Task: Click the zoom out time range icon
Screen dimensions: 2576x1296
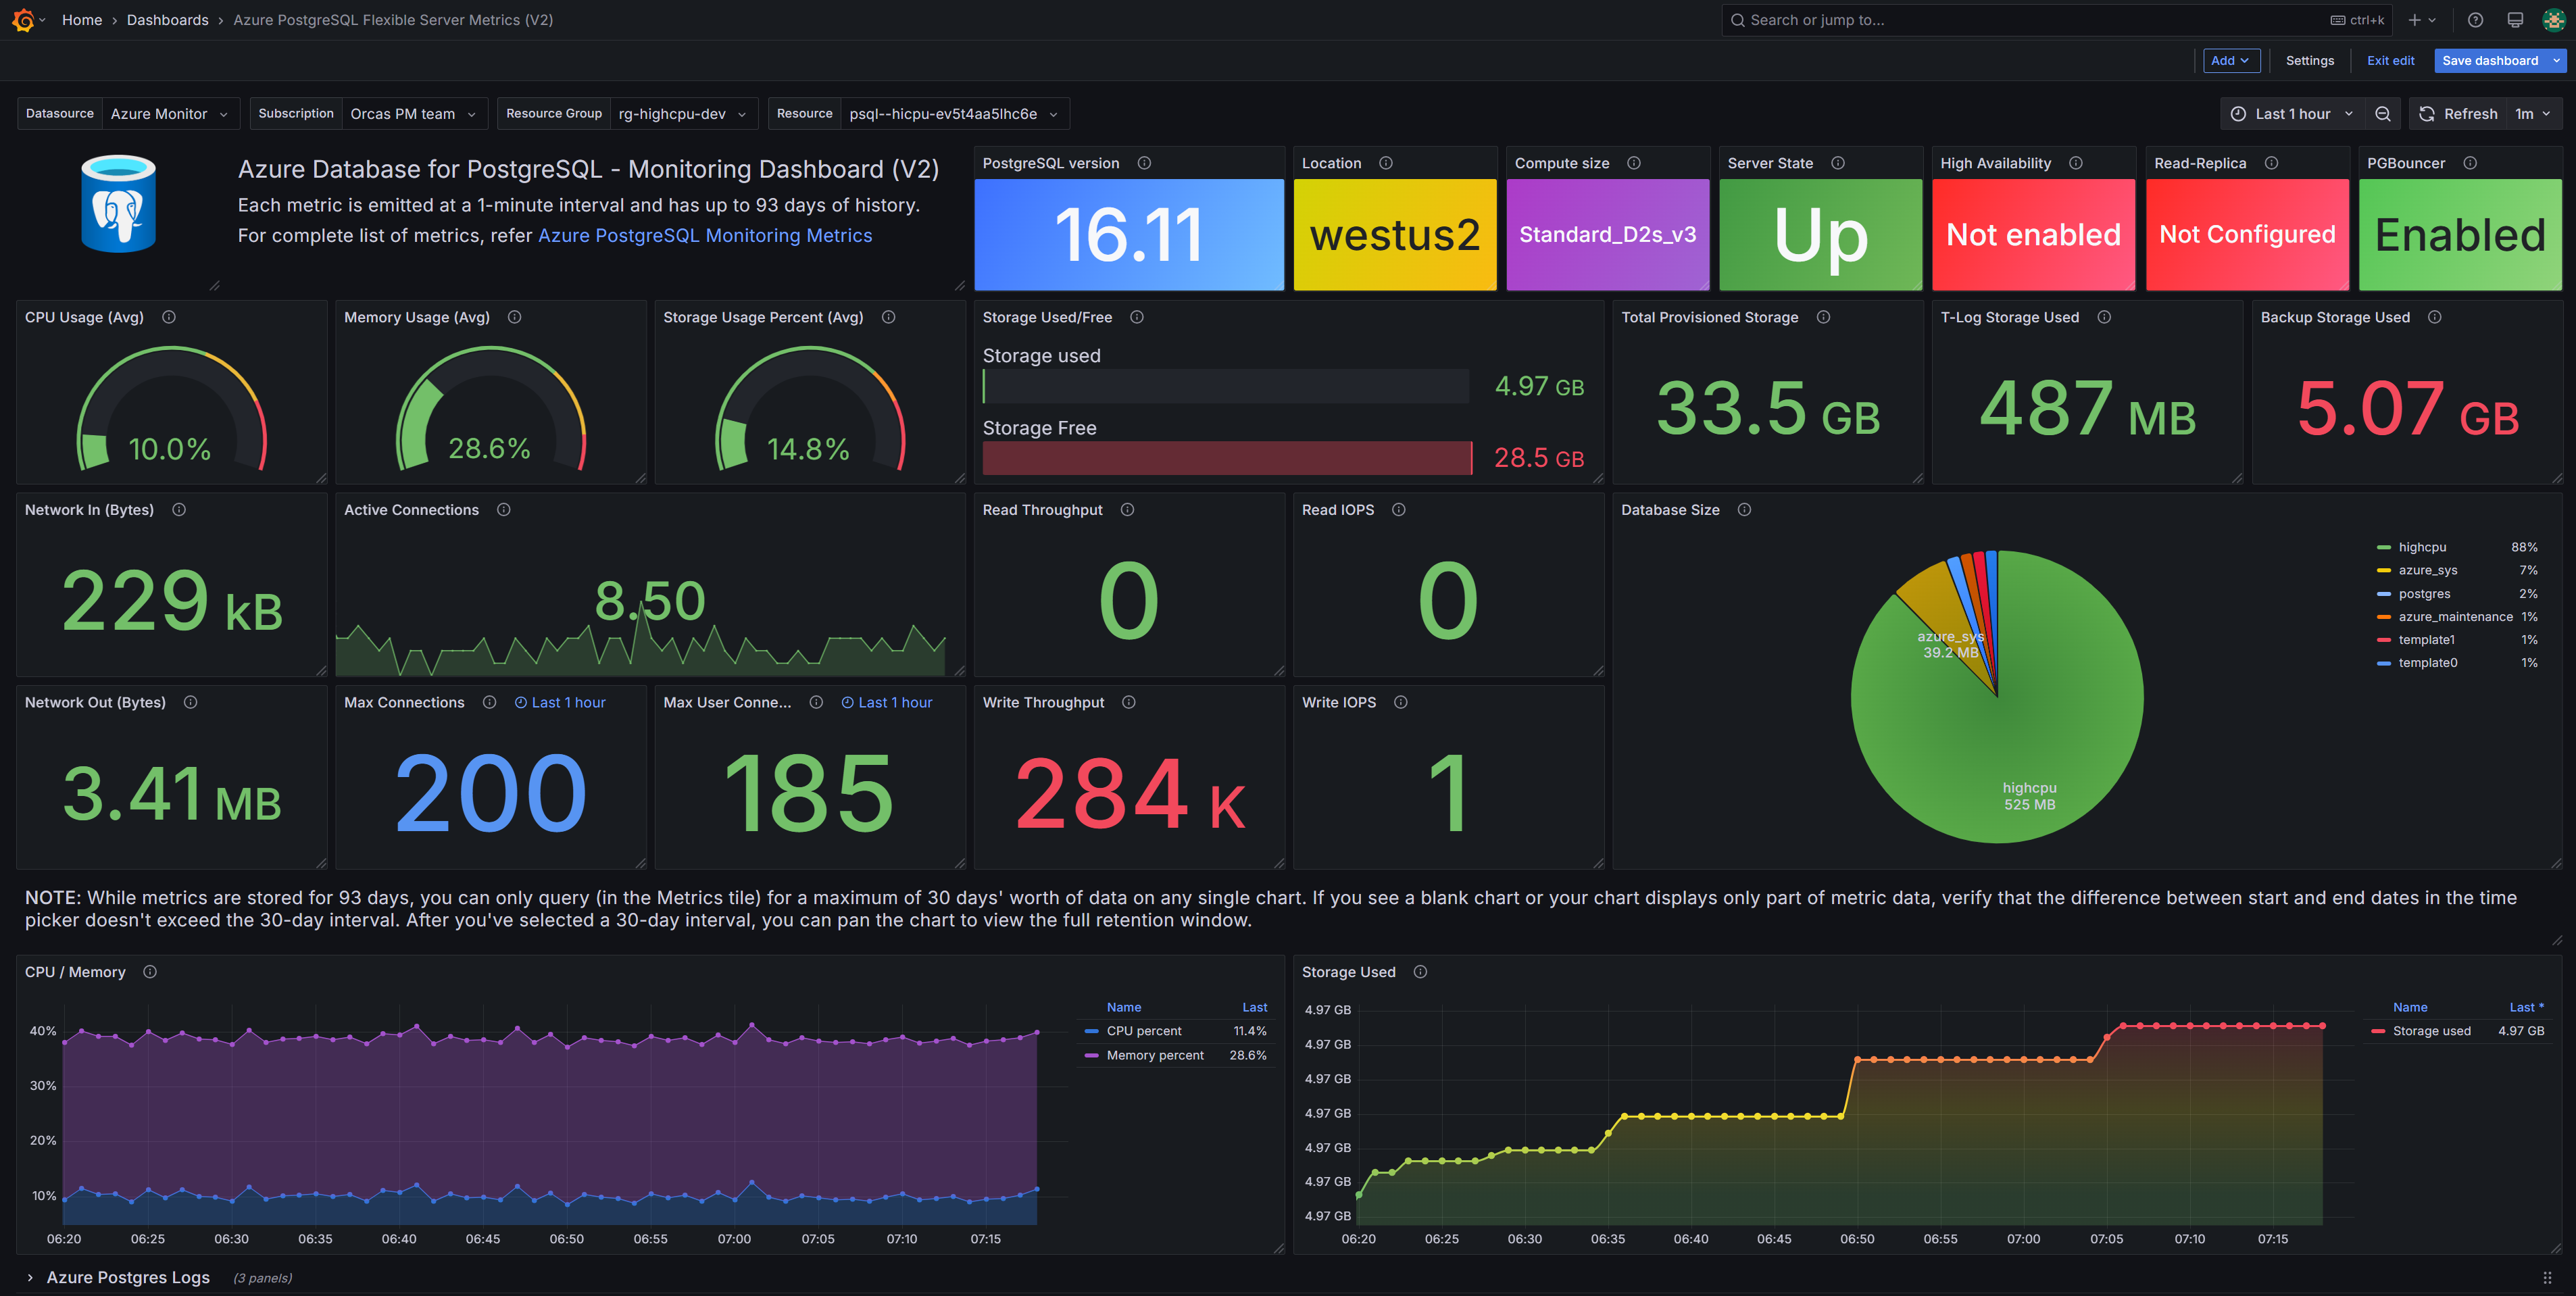Action: tap(2383, 114)
